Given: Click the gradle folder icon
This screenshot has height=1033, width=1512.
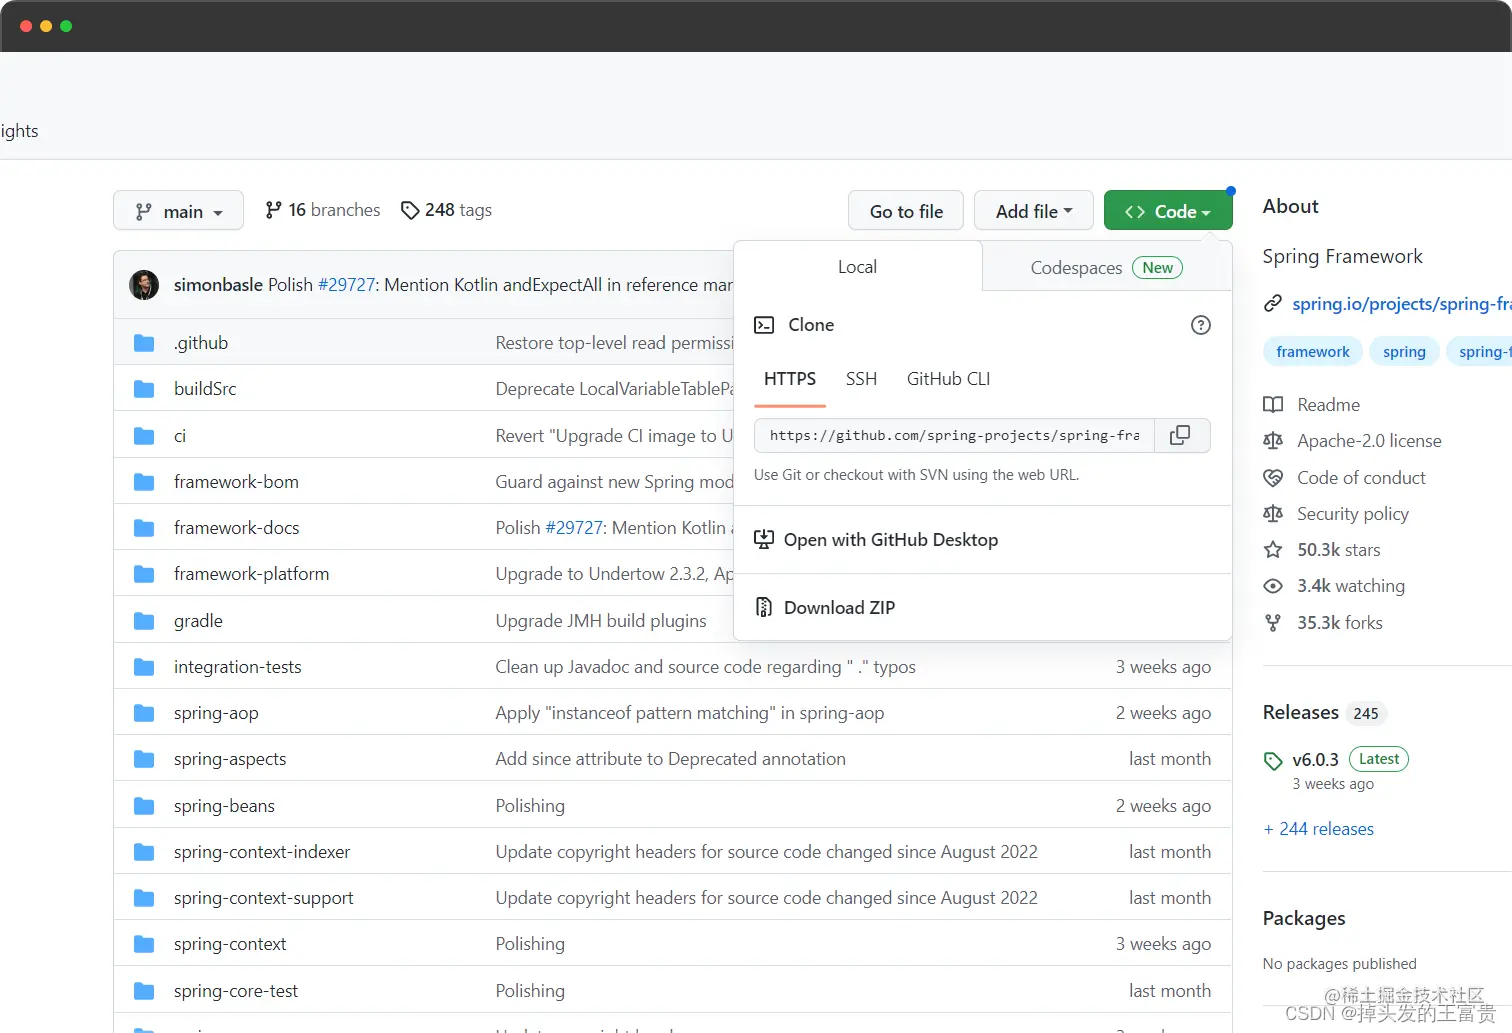Looking at the screenshot, I should click(x=144, y=621).
